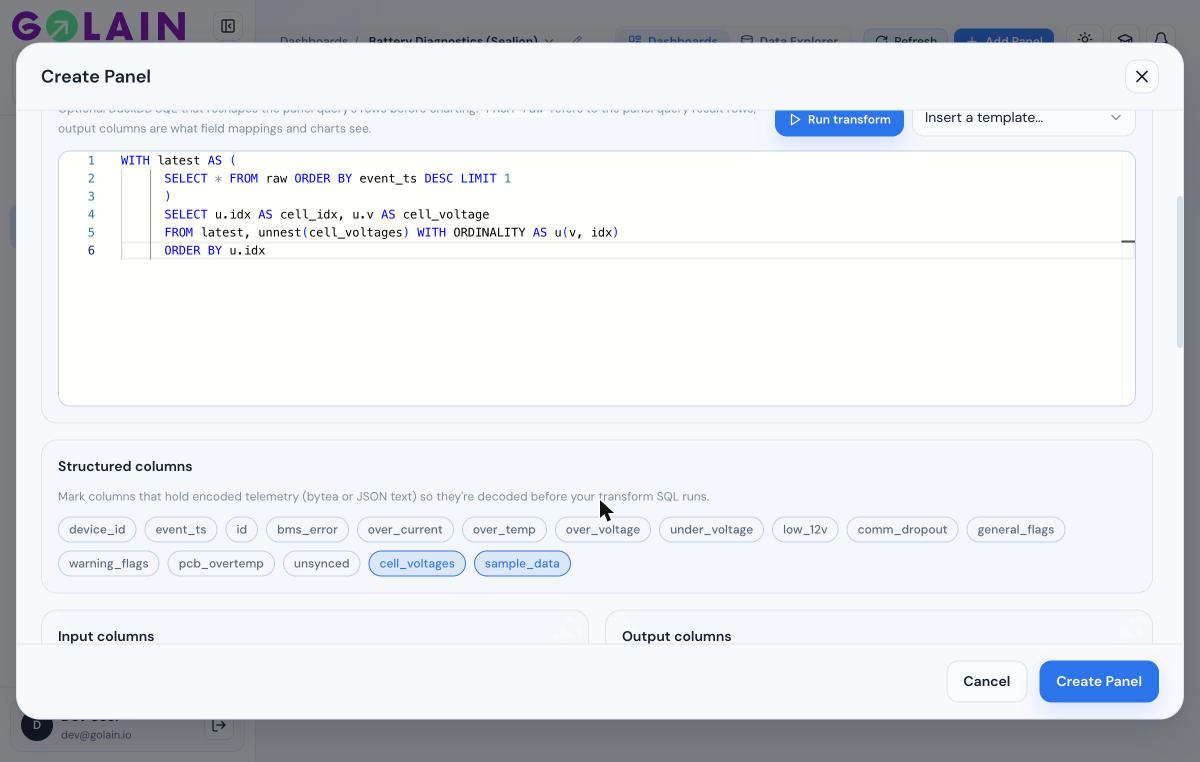This screenshot has width=1200, height=762.
Task: Click the dialog's vertical scrollbar
Action: click(1180, 272)
